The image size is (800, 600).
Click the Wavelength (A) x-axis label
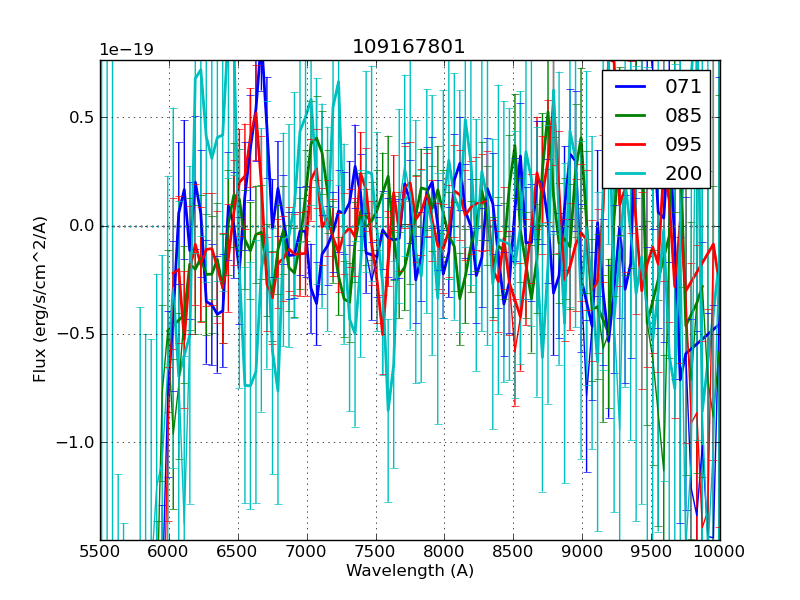click(410, 571)
